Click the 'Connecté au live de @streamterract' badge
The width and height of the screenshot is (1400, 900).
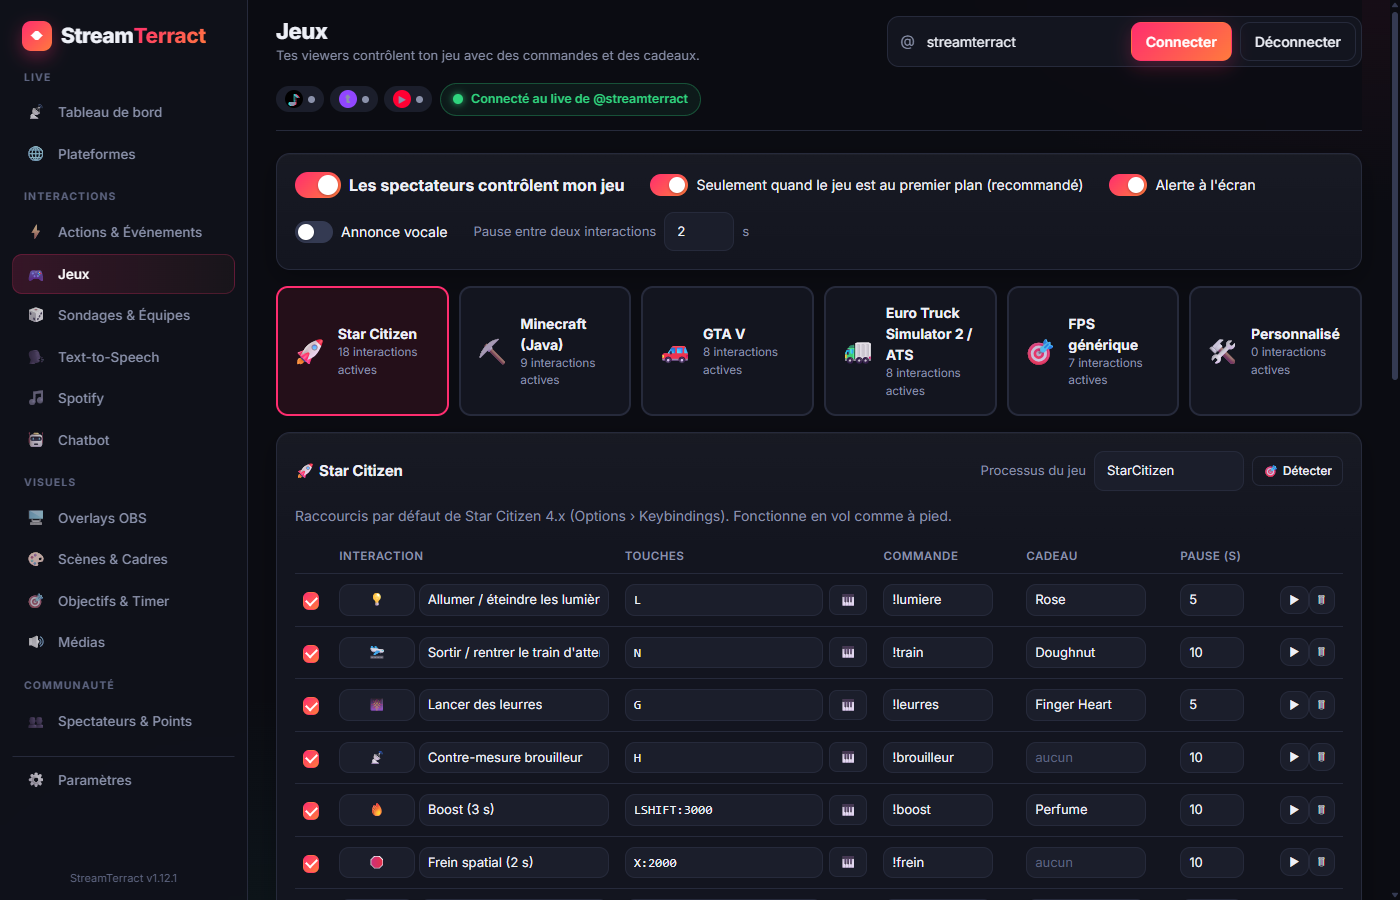coord(570,99)
